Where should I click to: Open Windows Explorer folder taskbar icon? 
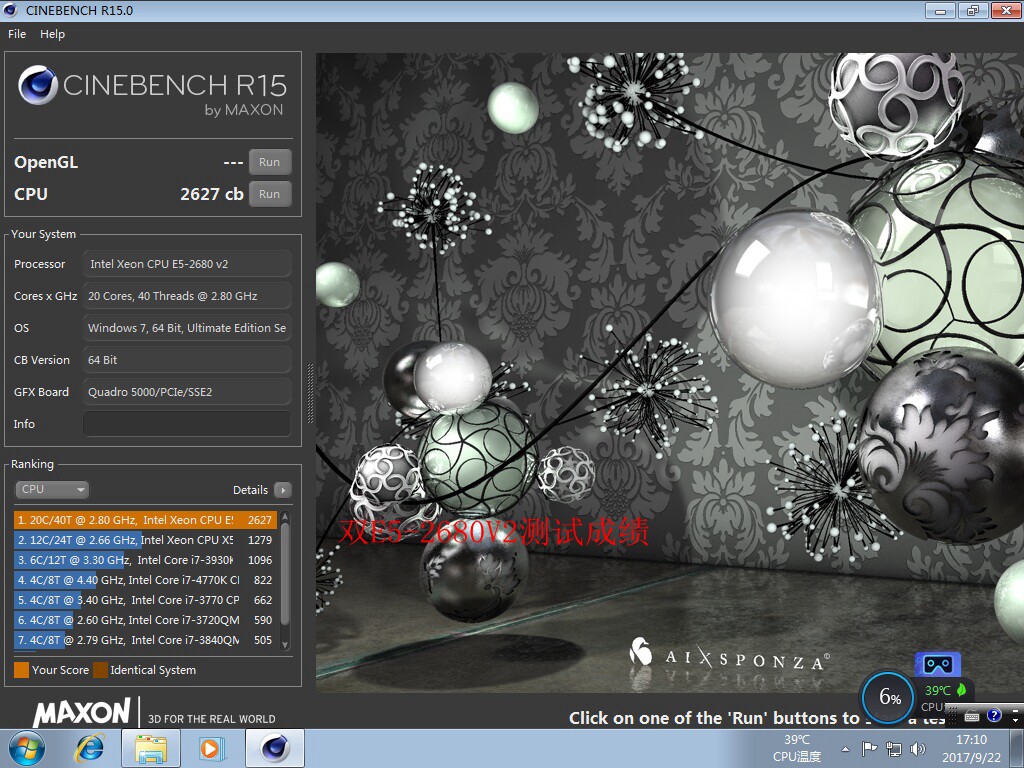pos(151,748)
